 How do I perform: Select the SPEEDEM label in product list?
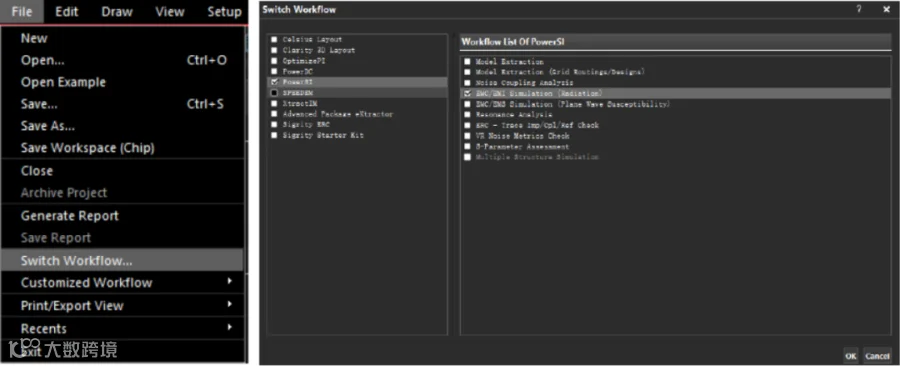[x=298, y=92]
